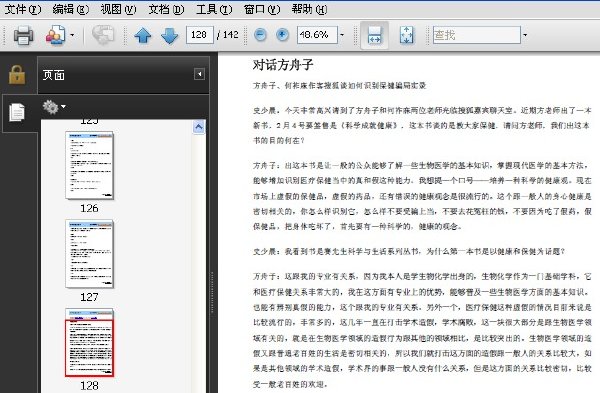Select page 127 thumbnail
This screenshot has width=600, height=393.
[90, 254]
